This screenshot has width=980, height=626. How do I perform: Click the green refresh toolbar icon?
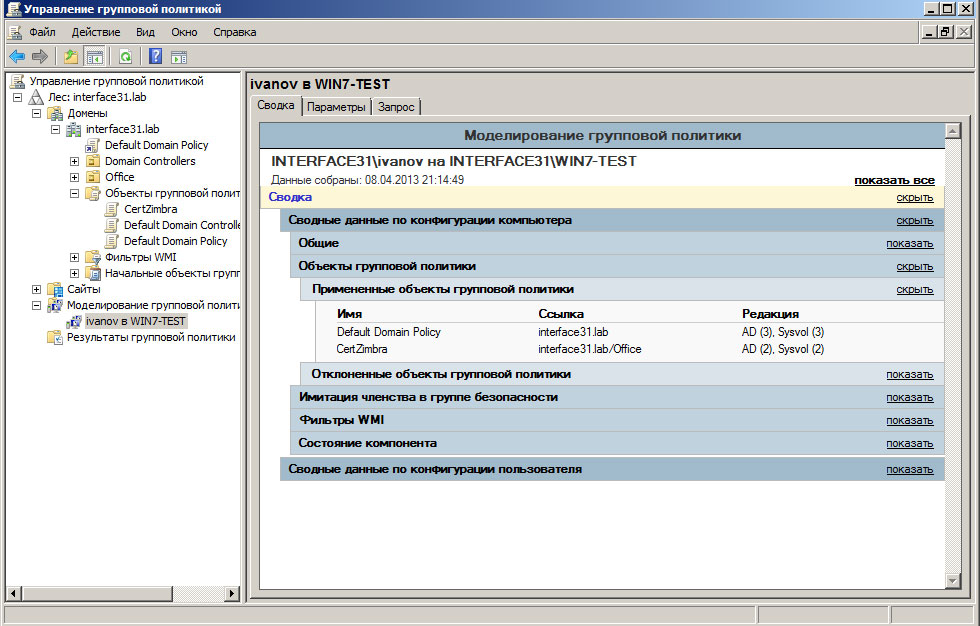pos(126,56)
